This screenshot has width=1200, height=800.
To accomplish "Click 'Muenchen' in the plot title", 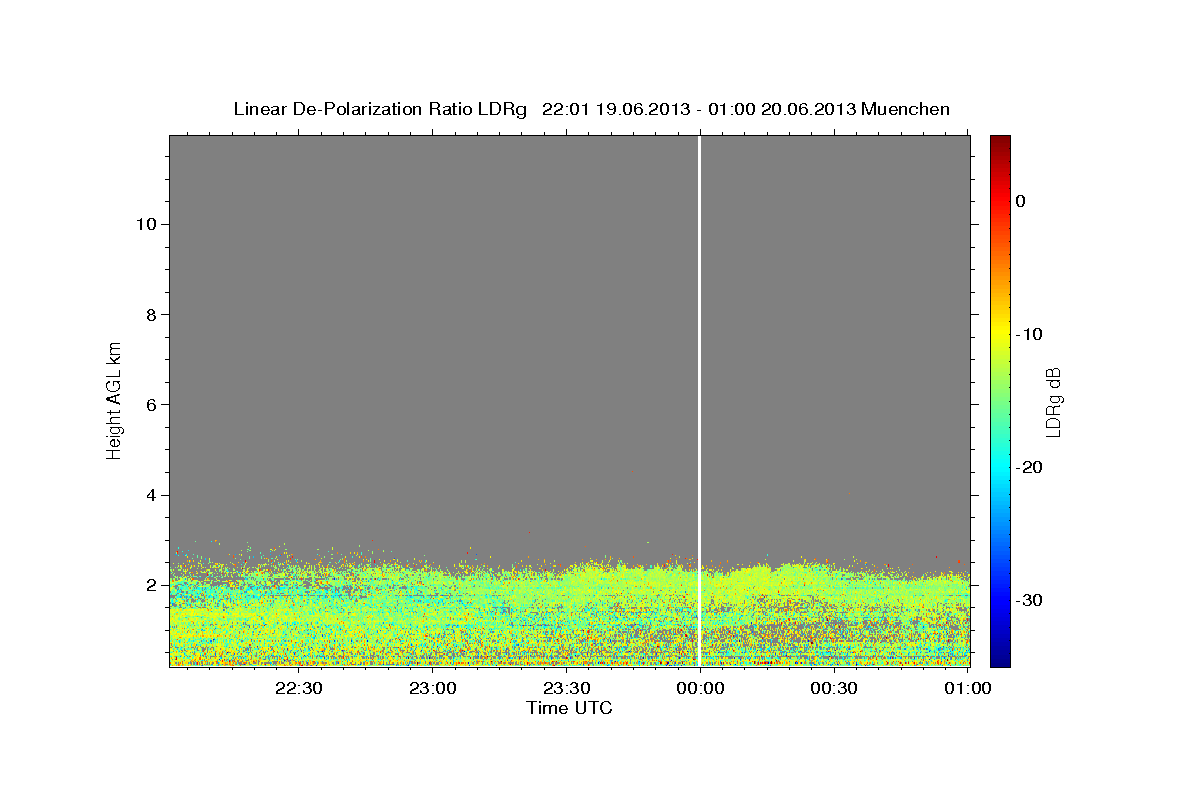I will coord(905,109).
